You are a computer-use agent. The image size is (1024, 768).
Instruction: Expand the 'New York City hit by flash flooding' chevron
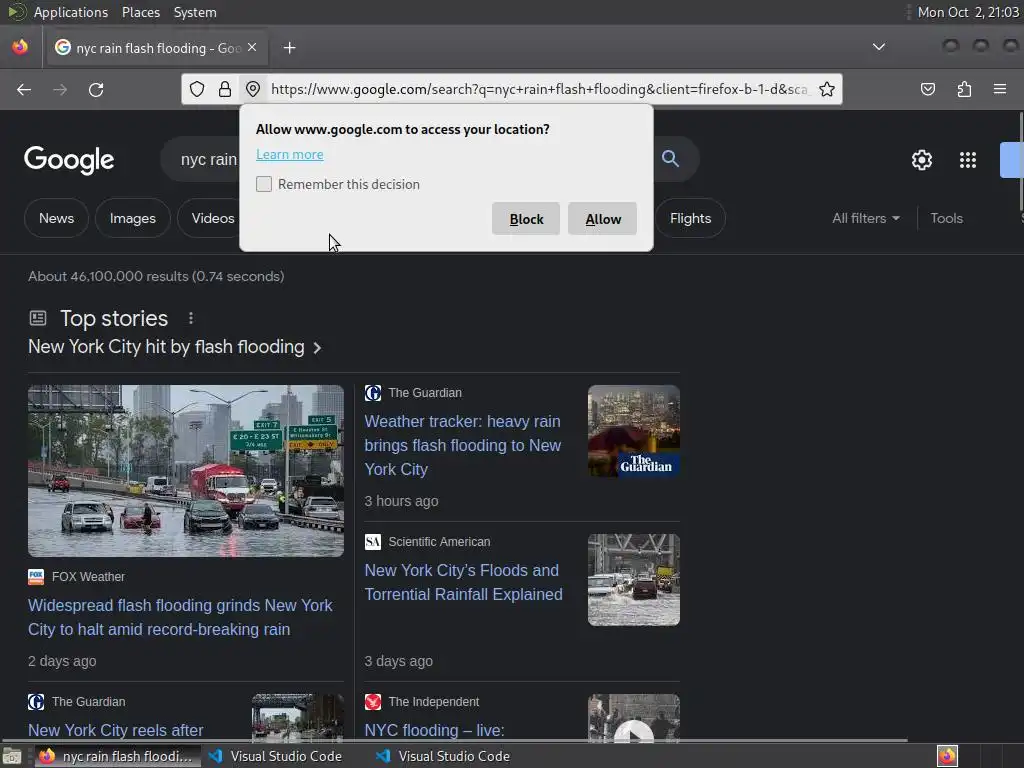click(x=317, y=348)
